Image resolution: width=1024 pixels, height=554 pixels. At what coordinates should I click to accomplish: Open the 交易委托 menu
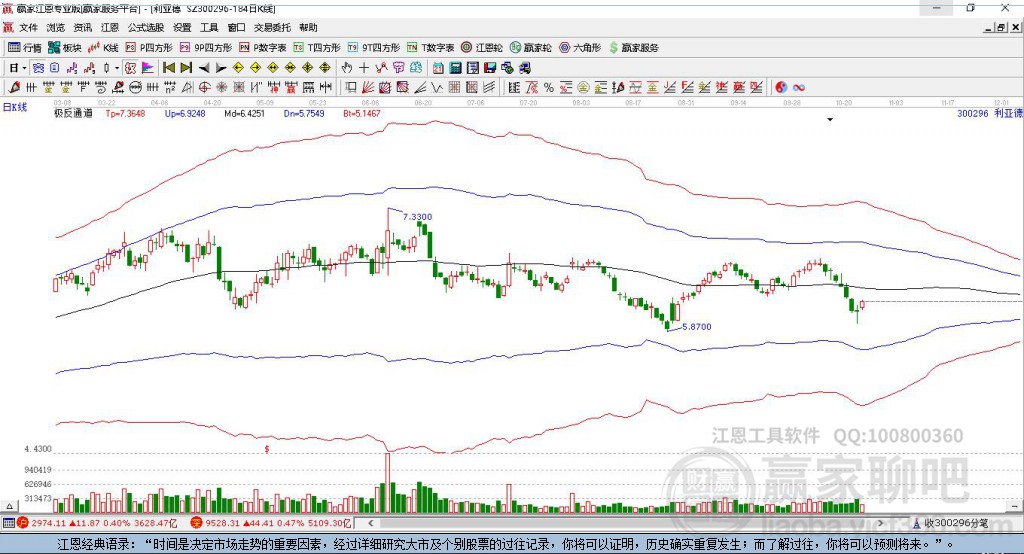pyautogui.click(x=272, y=27)
